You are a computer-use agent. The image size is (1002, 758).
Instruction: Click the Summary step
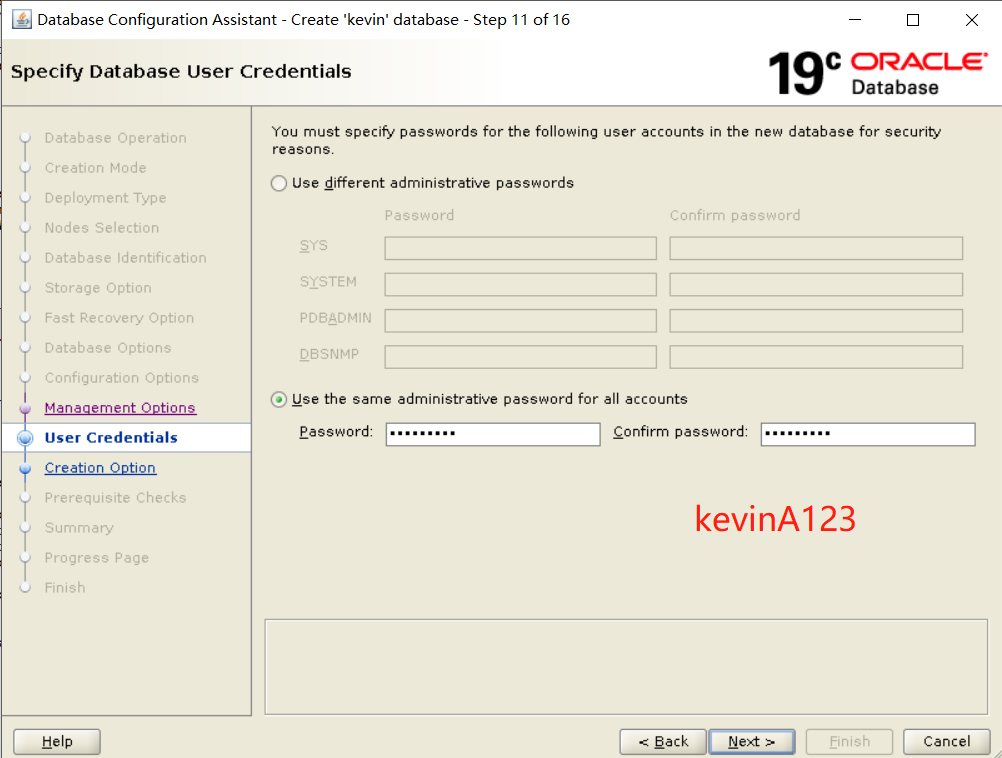(79, 528)
